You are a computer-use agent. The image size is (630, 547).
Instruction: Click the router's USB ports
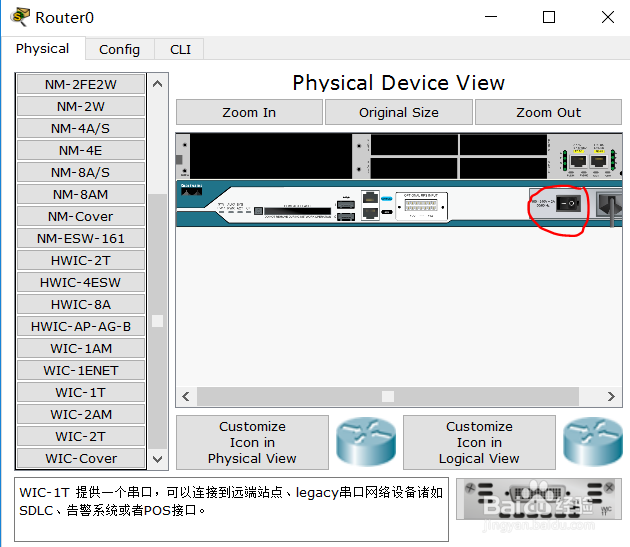tap(346, 210)
